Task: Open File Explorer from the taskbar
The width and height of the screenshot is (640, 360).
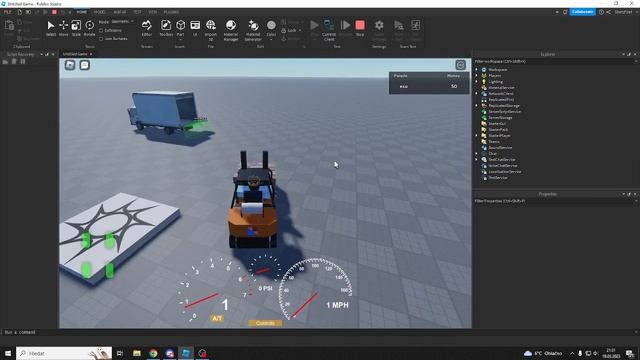Action: 137,353
